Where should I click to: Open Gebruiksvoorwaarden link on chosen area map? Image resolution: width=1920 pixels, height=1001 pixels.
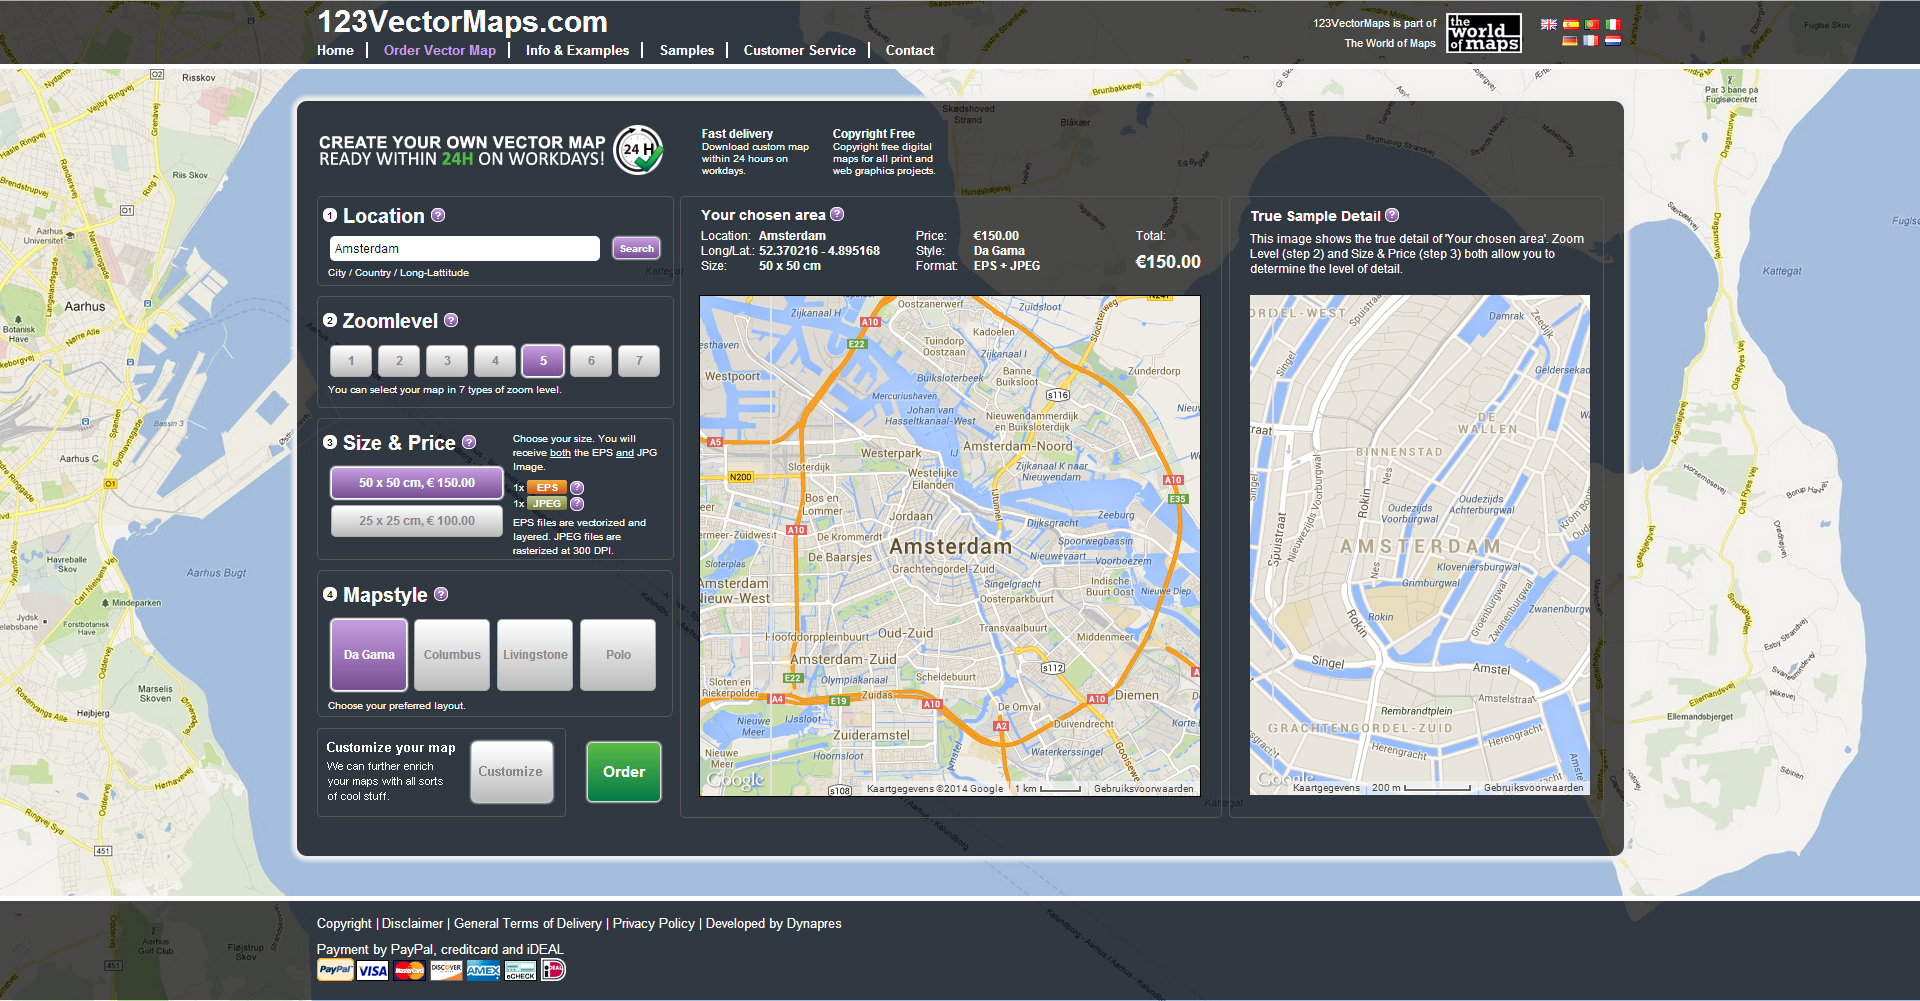(1144, 789)
